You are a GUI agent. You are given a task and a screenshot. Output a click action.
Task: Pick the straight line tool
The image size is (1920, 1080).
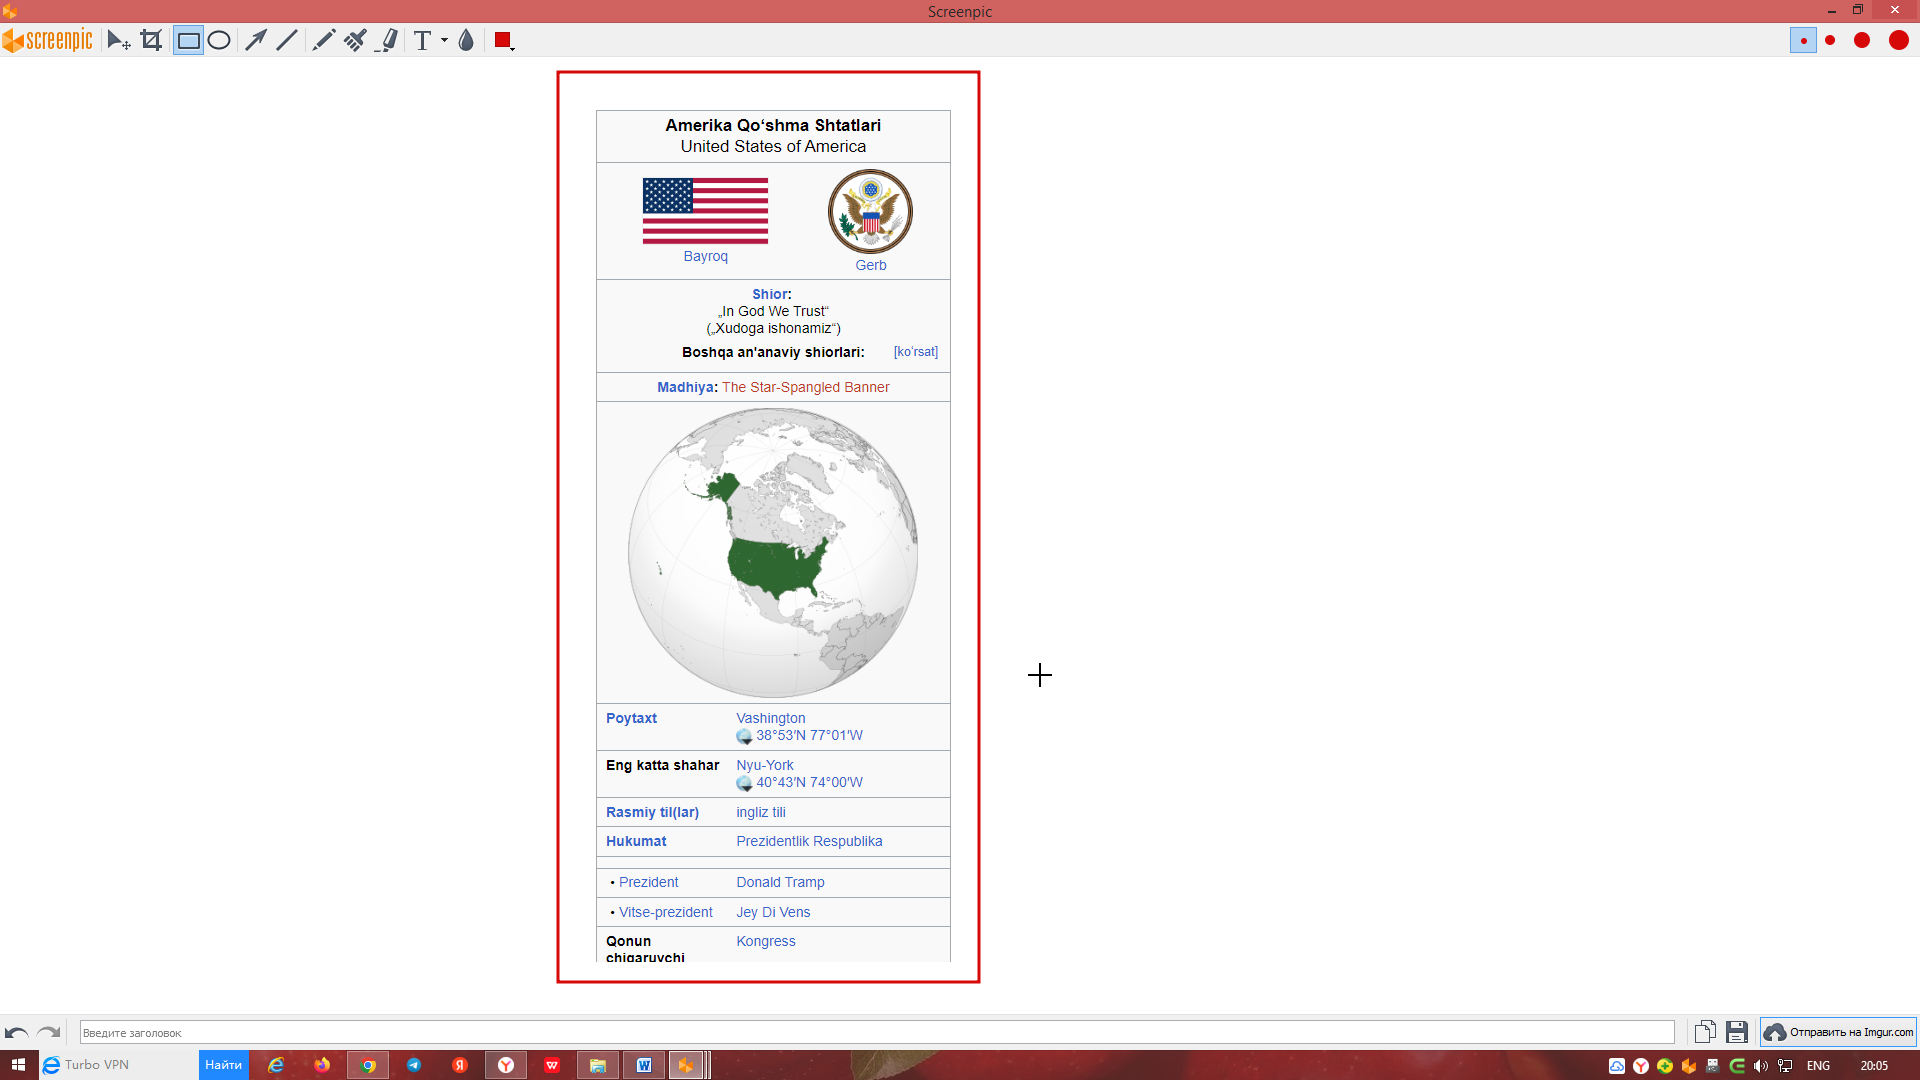click(x=287, y=41)
